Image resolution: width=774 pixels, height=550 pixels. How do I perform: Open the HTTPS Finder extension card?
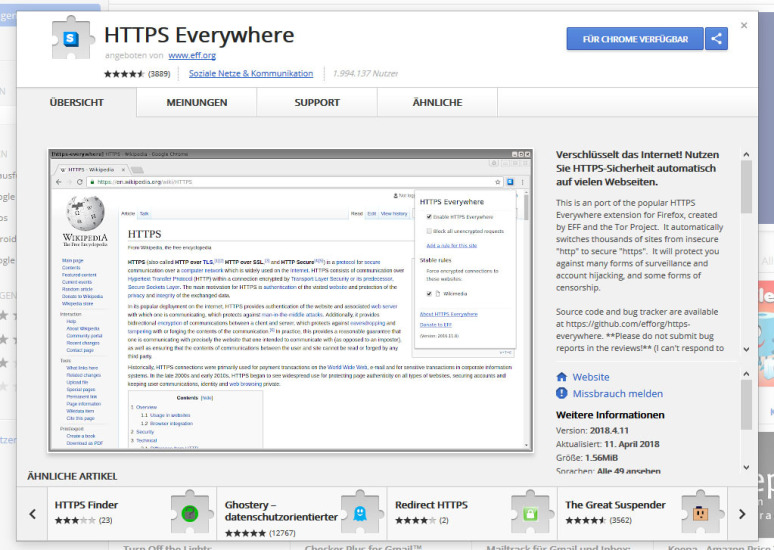click(x=132, y=513)
